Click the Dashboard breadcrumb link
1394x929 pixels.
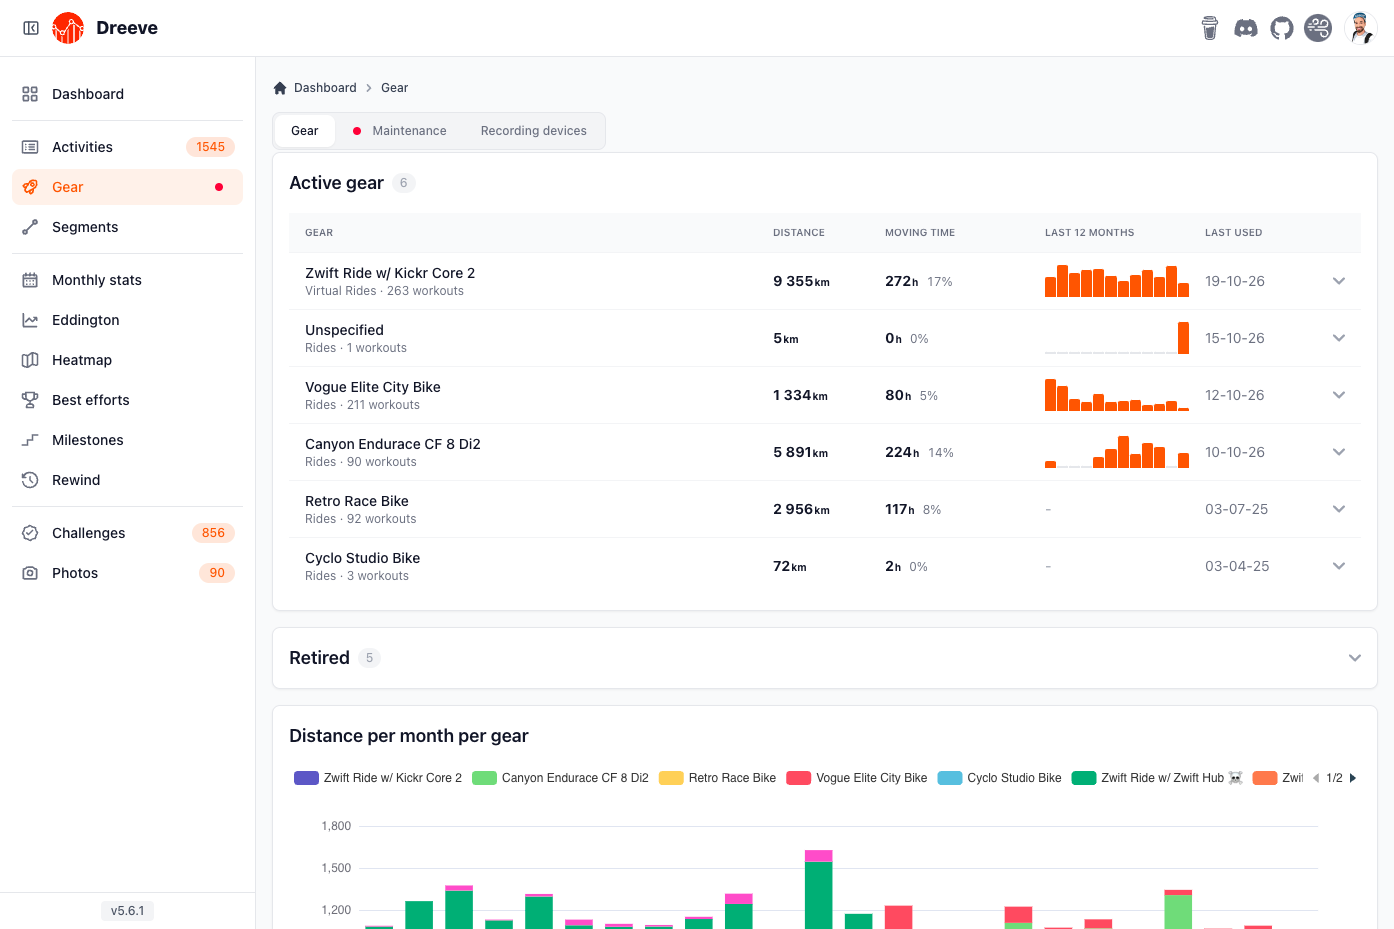(325, 88)
